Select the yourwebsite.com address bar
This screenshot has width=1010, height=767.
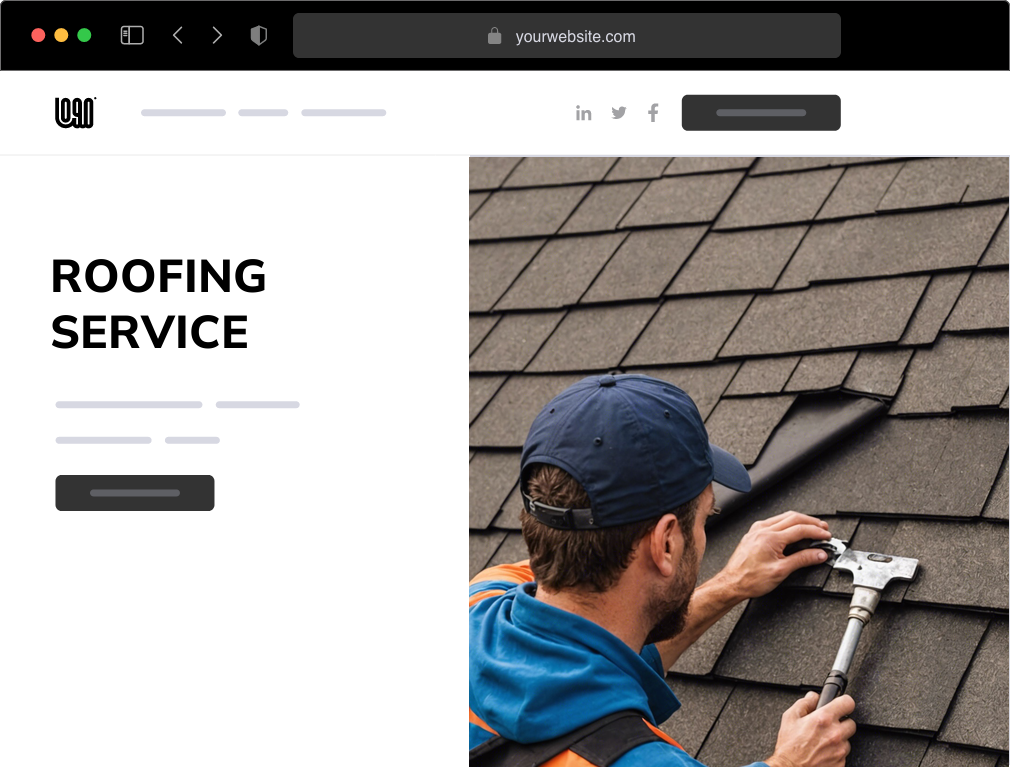click(x=567, y=35)
